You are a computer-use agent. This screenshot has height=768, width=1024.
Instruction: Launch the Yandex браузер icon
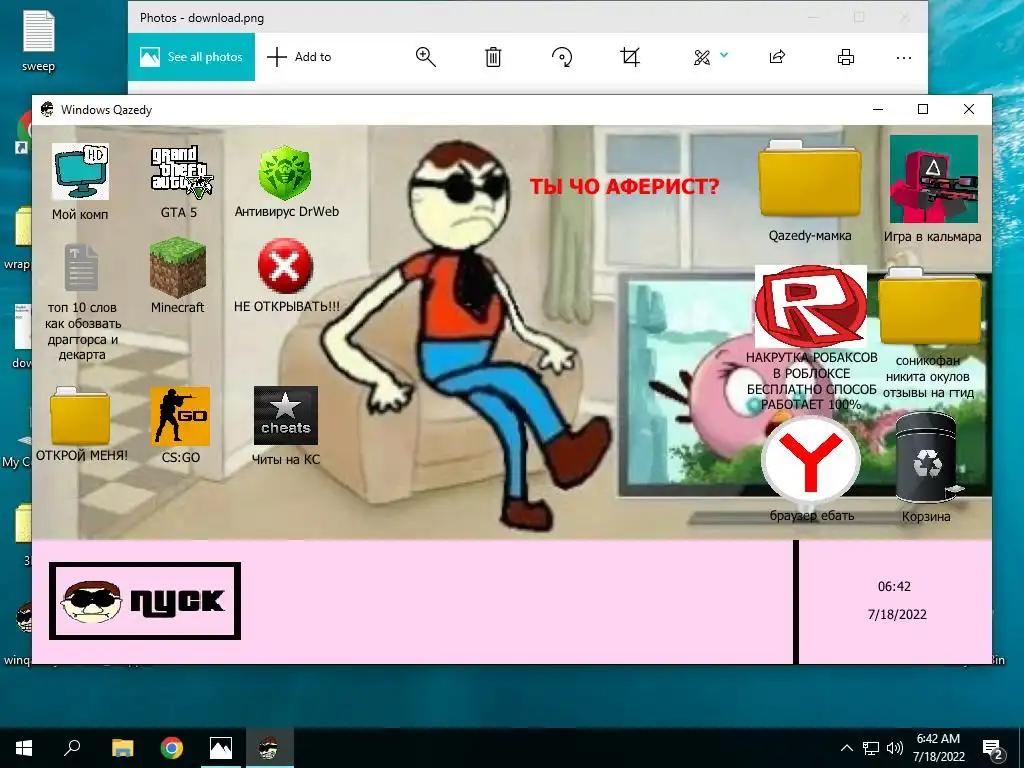[810, 461]
